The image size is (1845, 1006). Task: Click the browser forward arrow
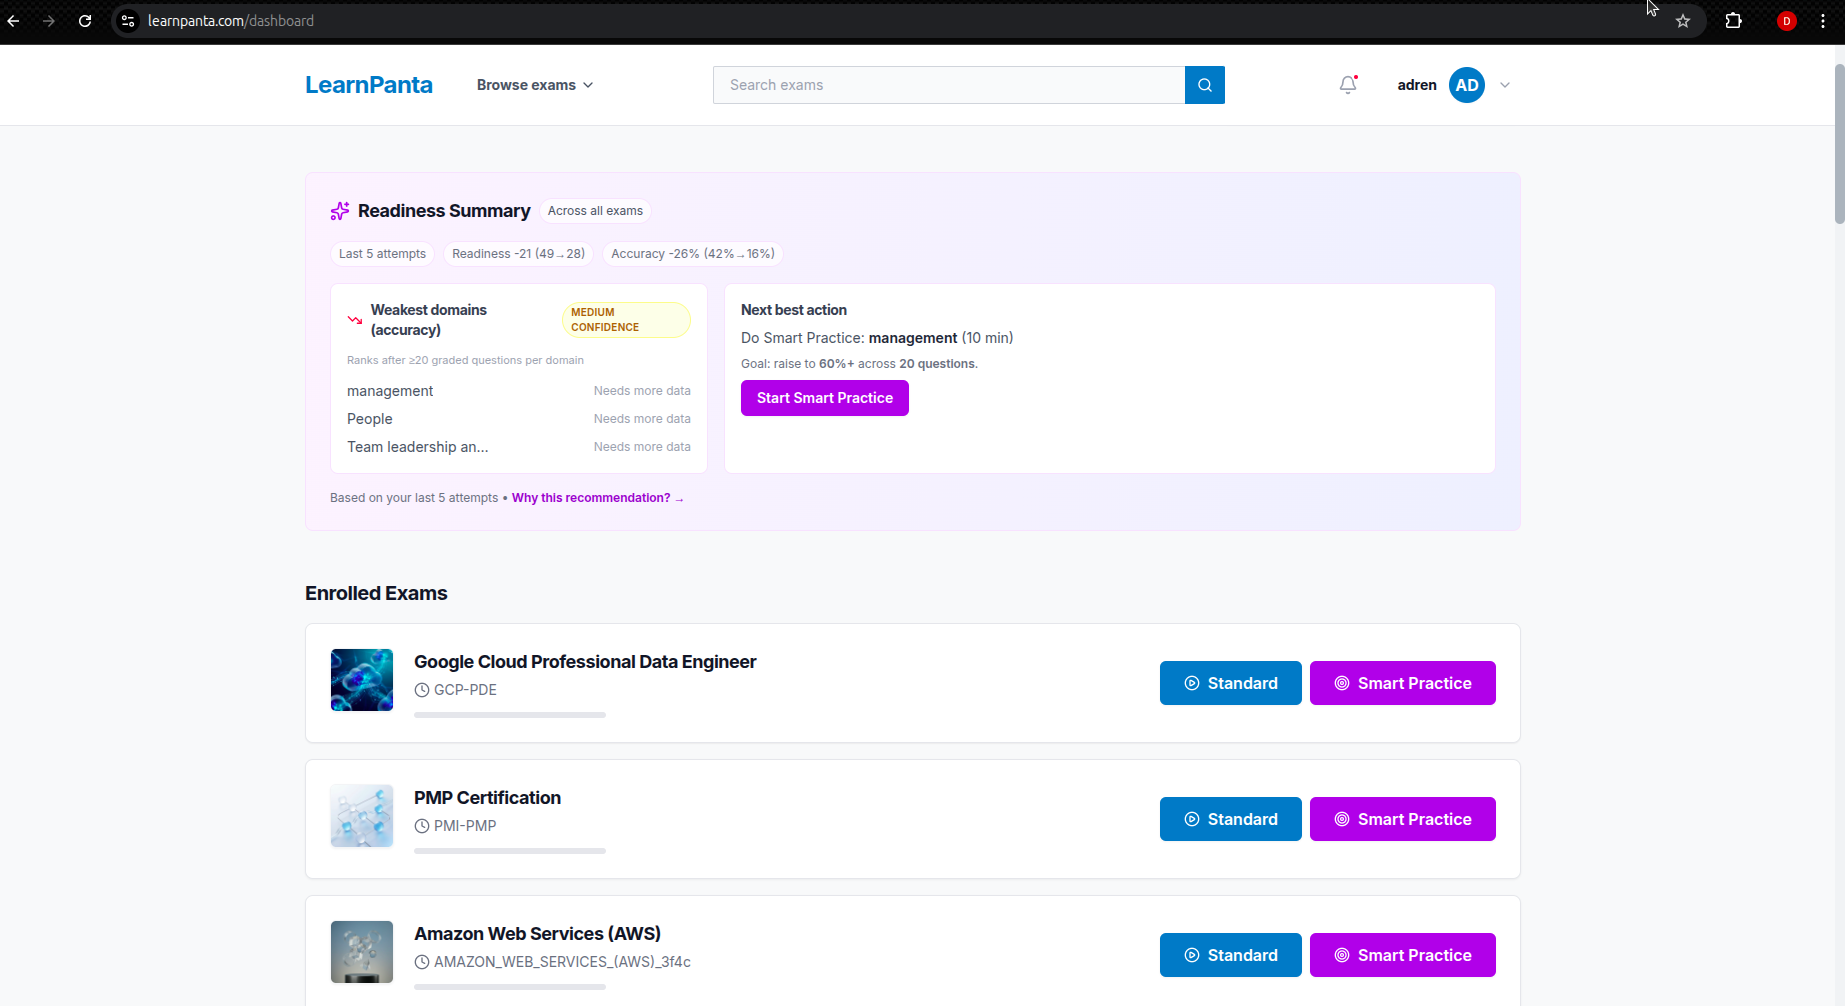[49, 21]
